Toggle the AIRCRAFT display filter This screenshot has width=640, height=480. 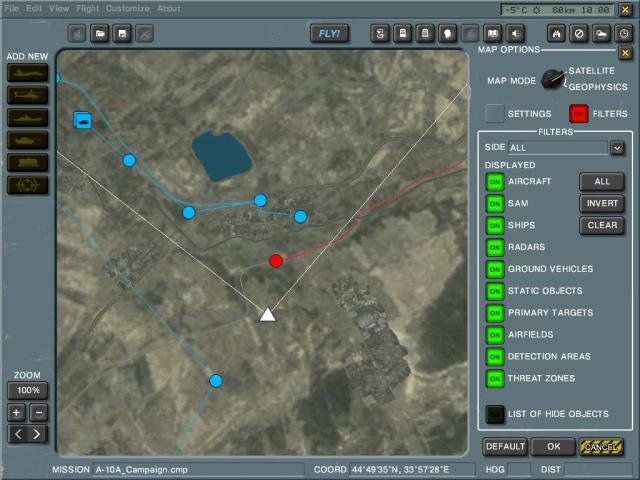tap(494, 181)
